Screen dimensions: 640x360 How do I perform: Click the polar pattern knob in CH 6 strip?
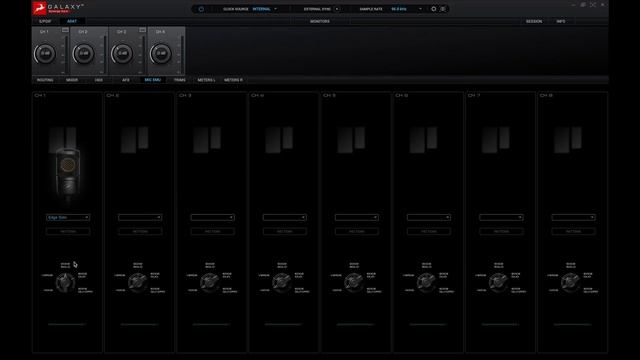pyautogui.click(x=426, y=282)
